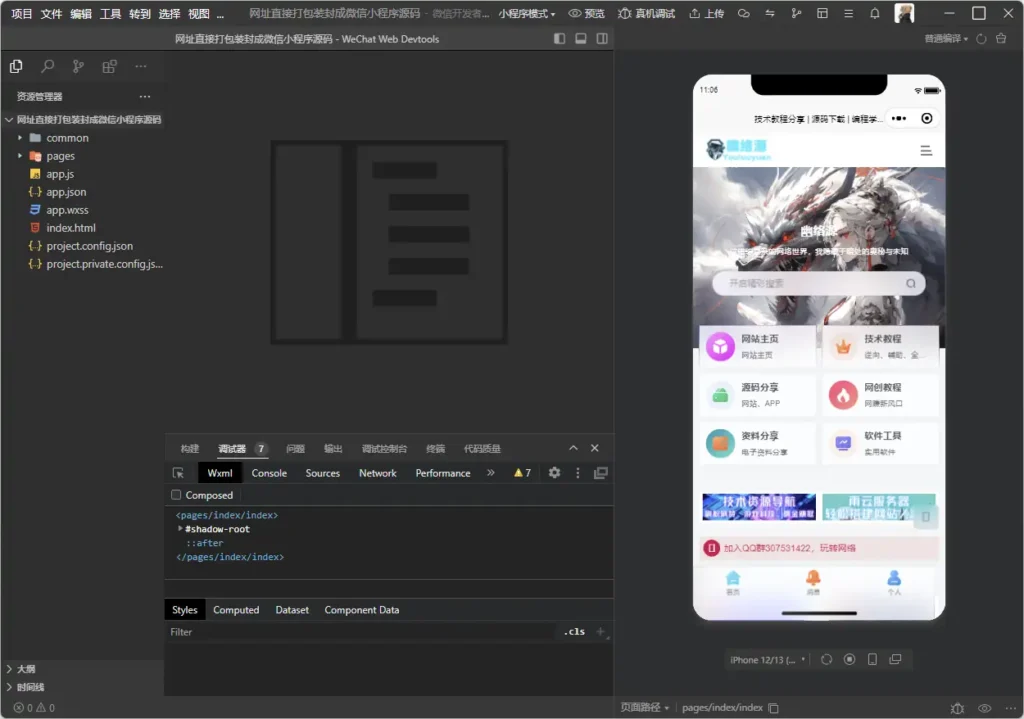Viewport: 1024px width, 719px height.
Task: Switch to the Component Data tab
Action: pos(362,610)
